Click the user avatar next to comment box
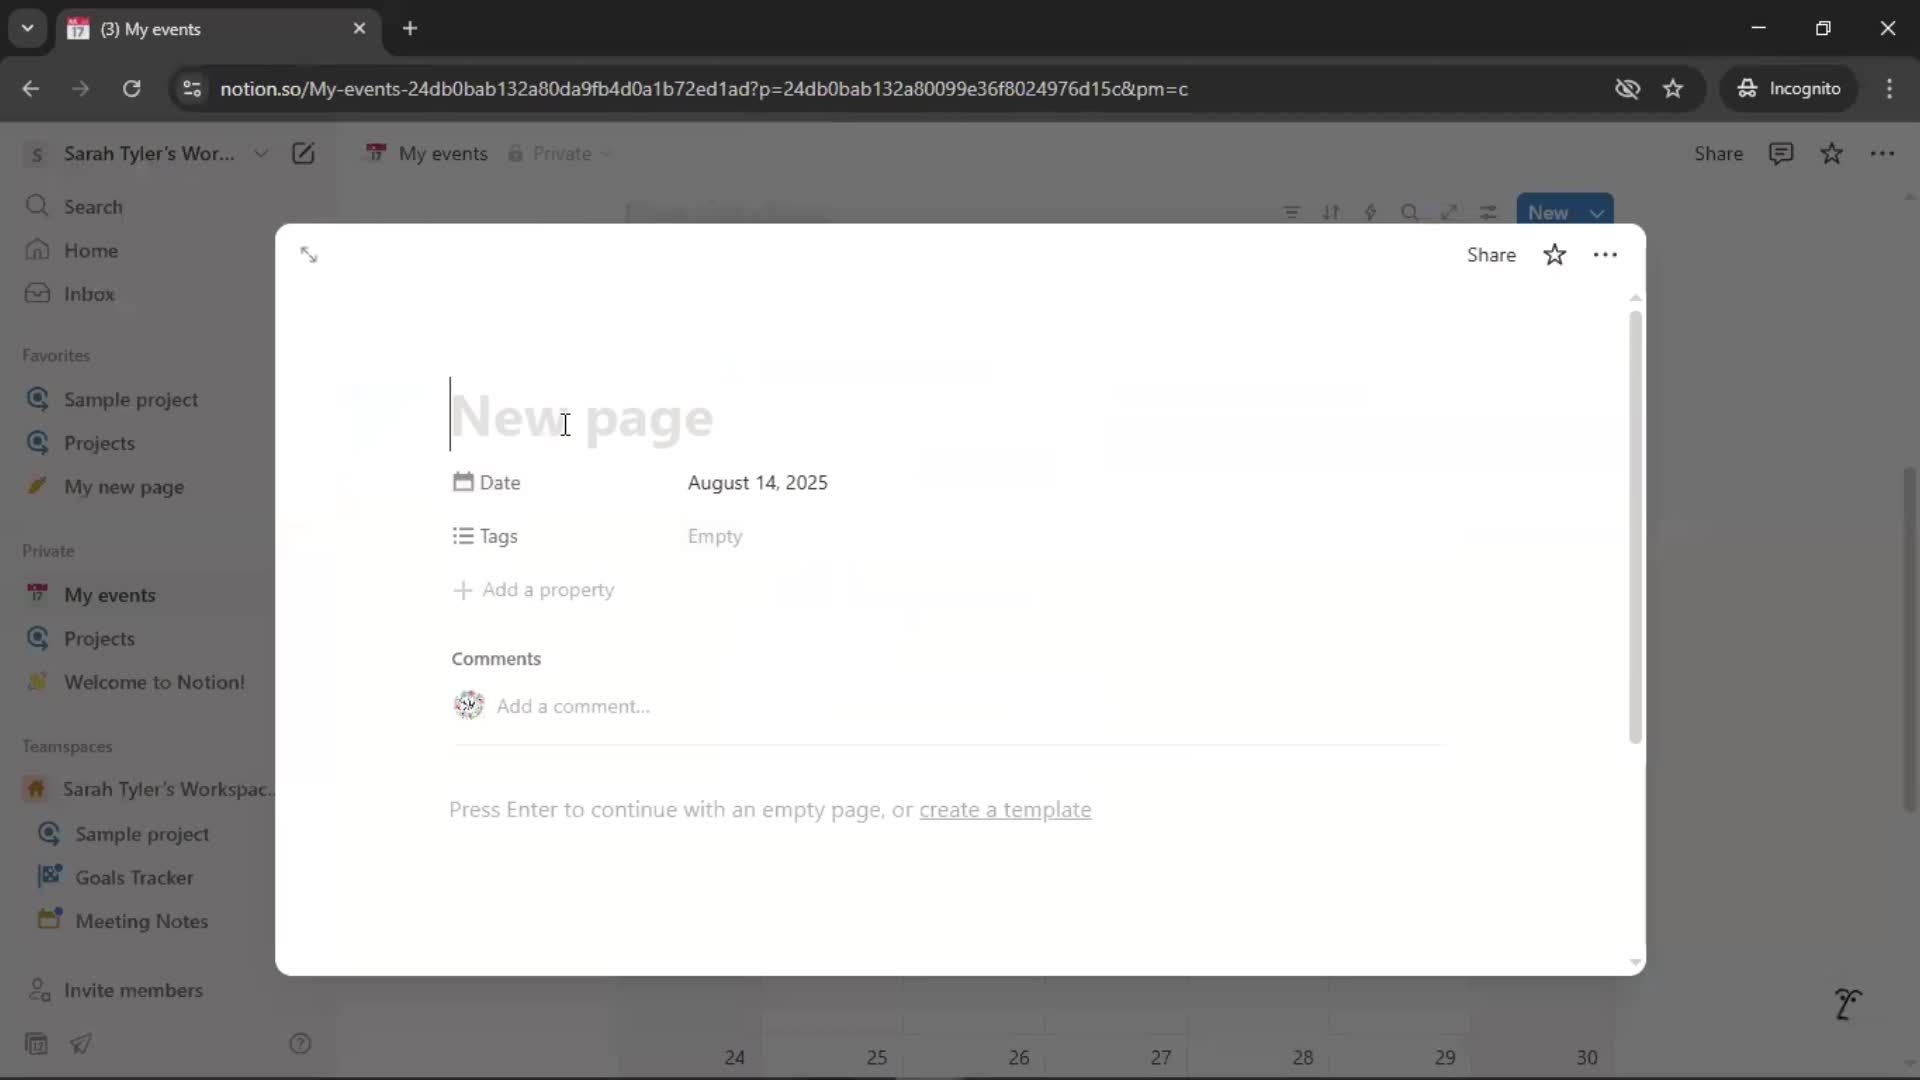The width and height of the screenshot is (1920, 1080). click(469, 705)
